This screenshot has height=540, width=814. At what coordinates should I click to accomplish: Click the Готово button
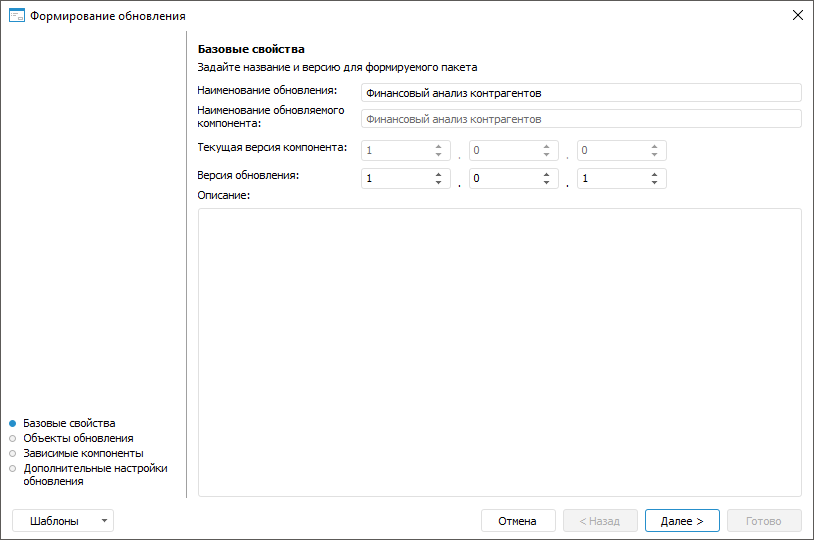pyautogui.click(x=764, y=521)
